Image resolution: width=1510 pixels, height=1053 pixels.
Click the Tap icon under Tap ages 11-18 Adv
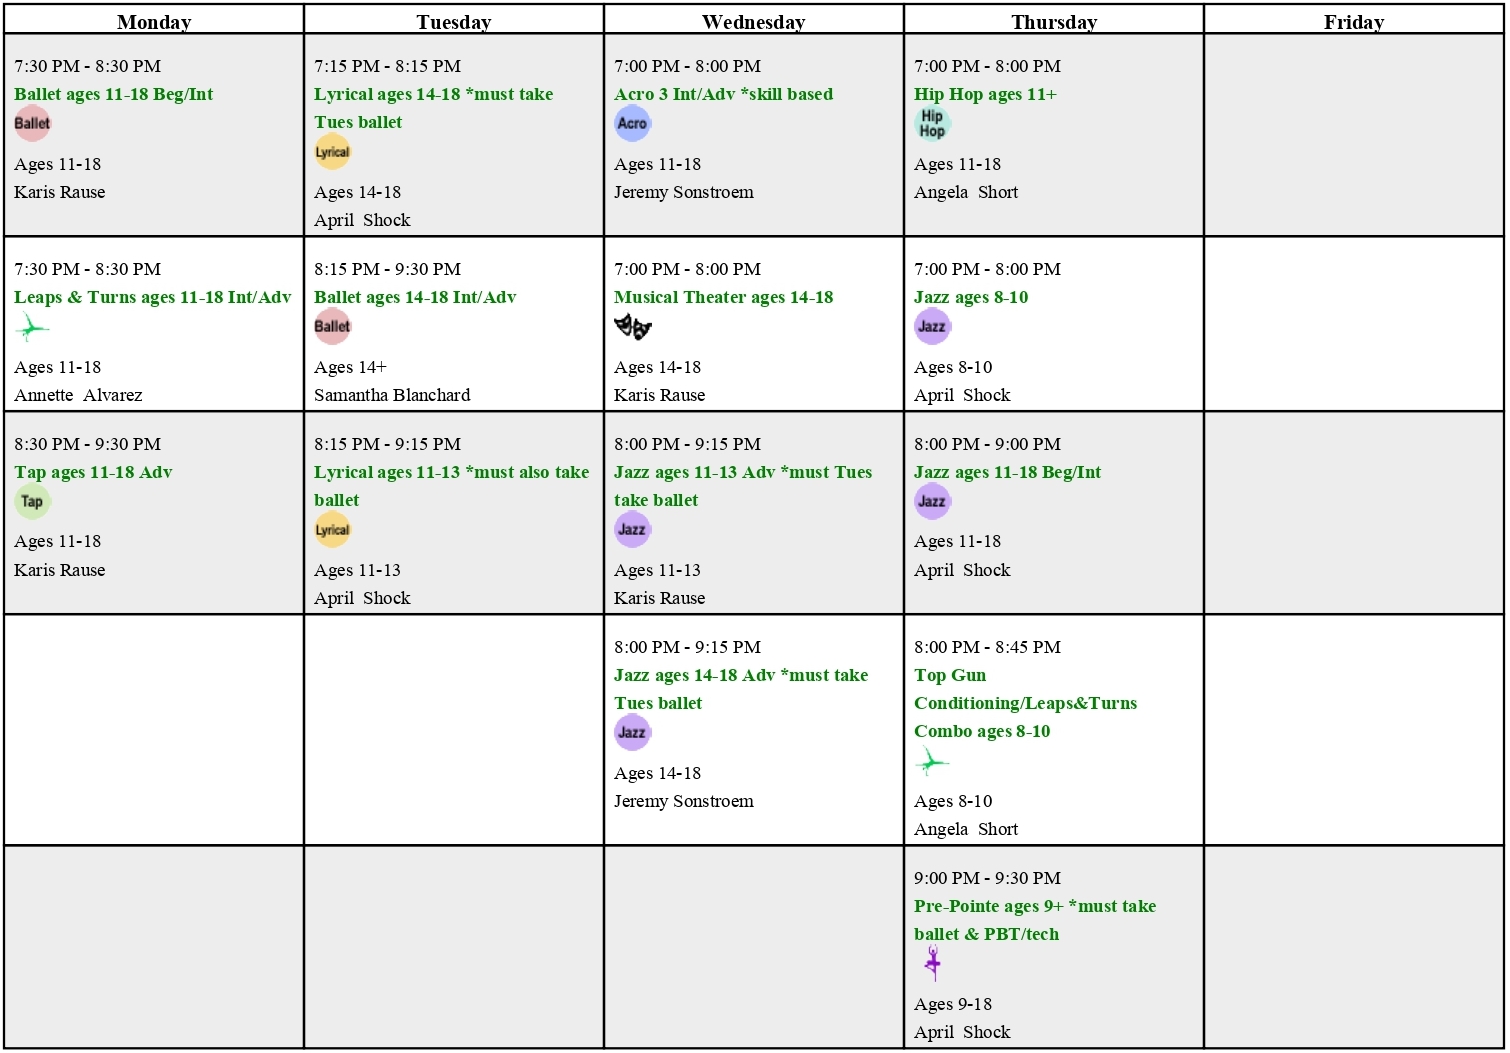pyautogui.click(x=32, y=501)
